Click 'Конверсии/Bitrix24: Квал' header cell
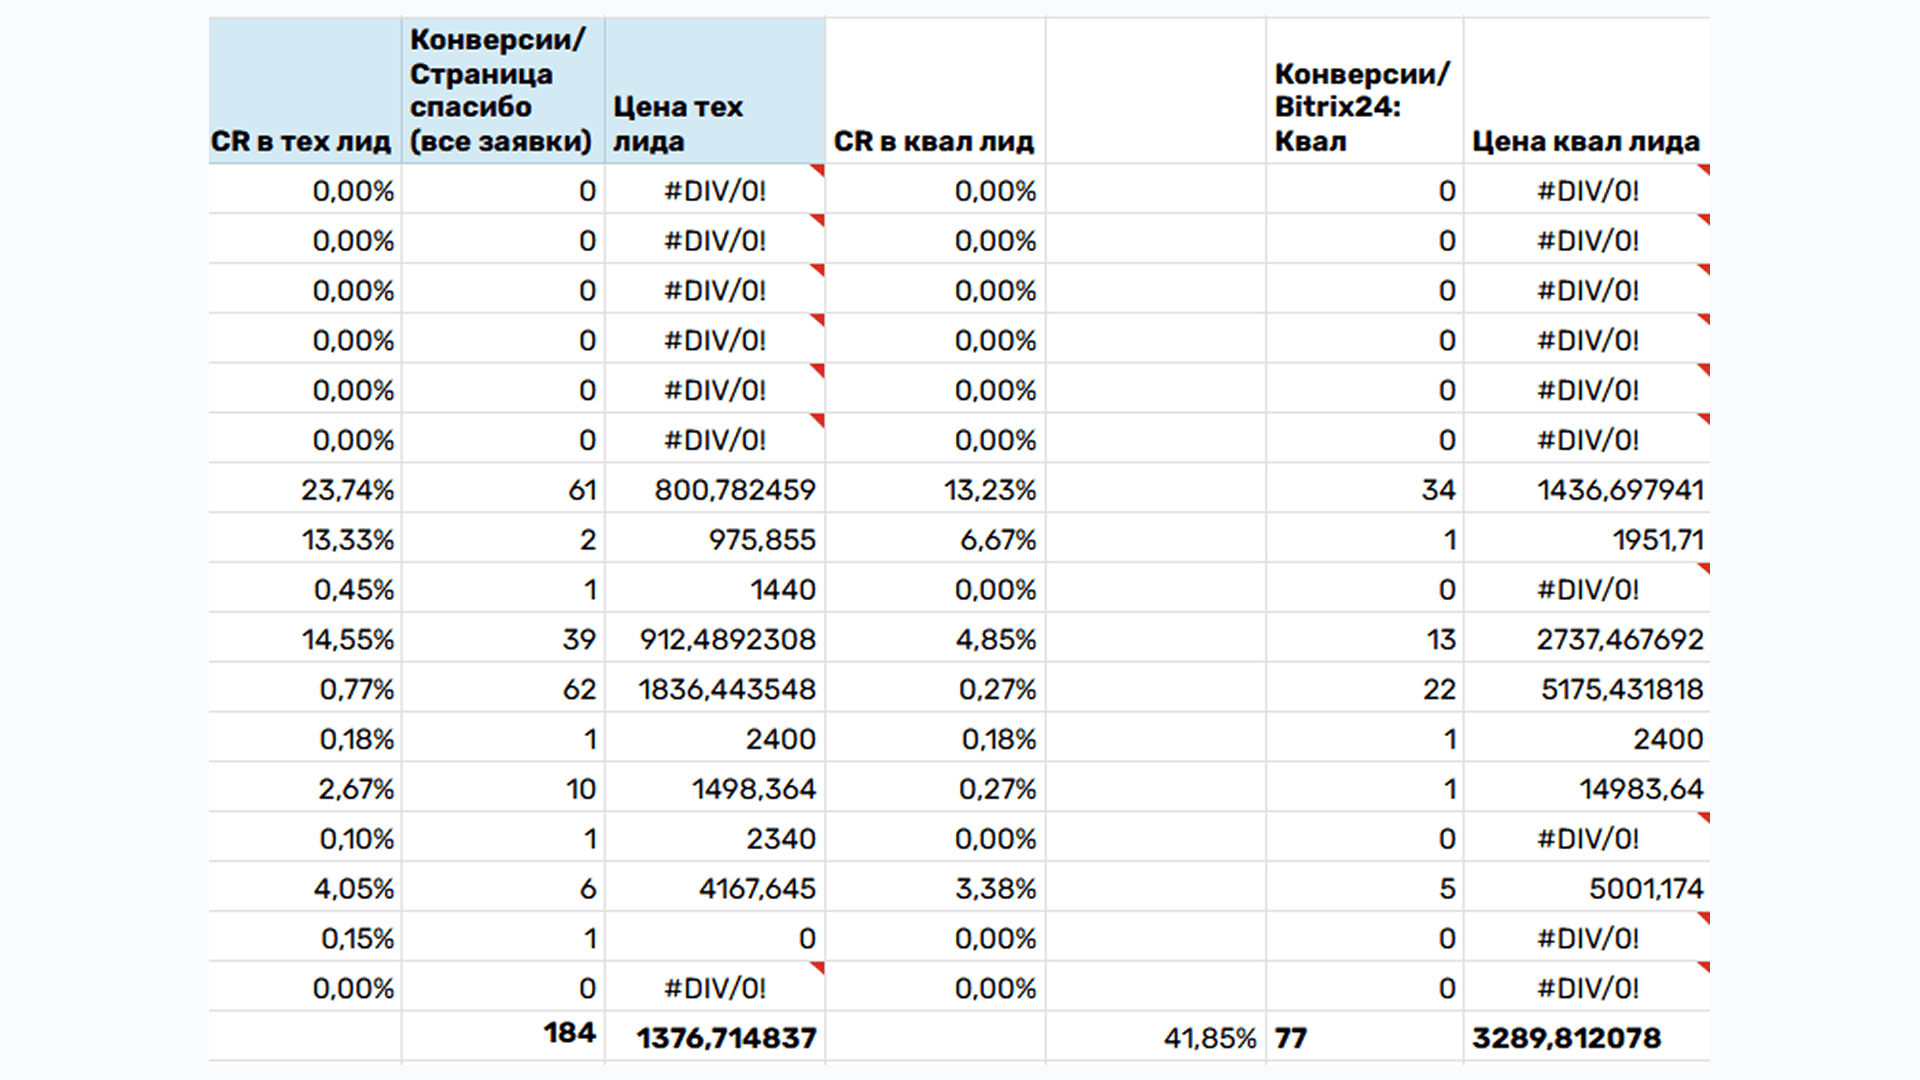The width and height of the screenshot is (1920, 1080). coord(1361,107)
